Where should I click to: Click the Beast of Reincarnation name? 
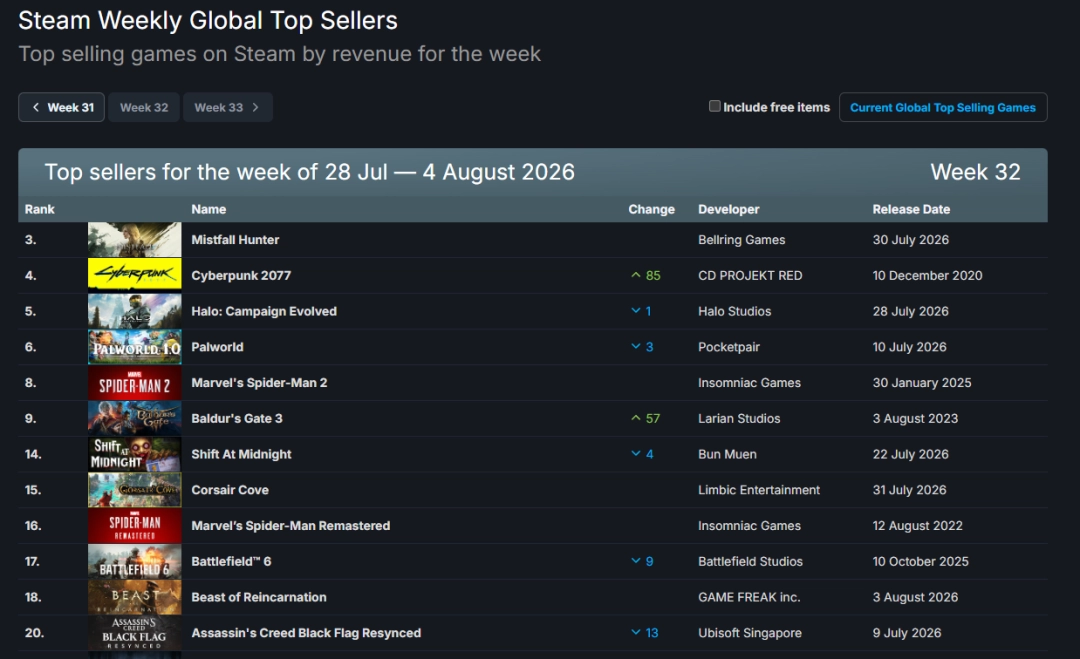pos(258,597)
